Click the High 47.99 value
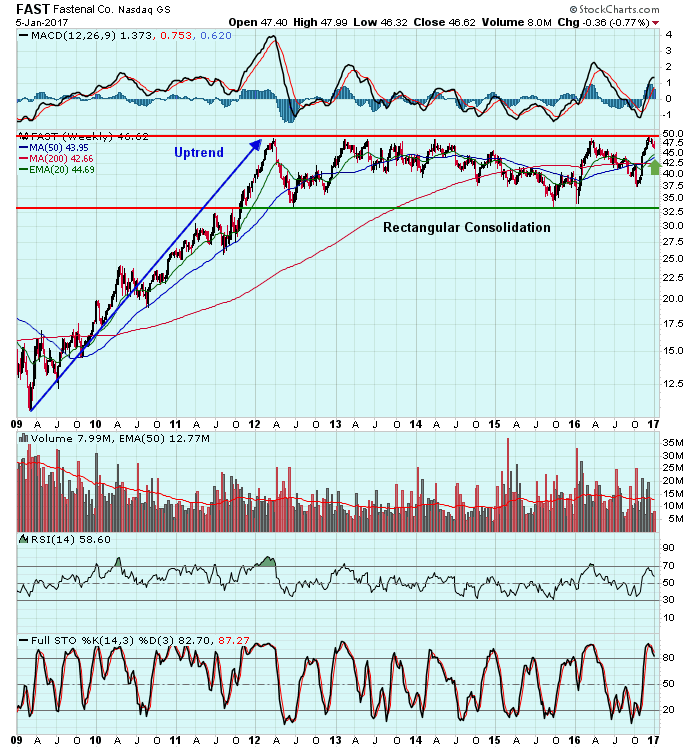700x748 pixels. tap(320, 22)
